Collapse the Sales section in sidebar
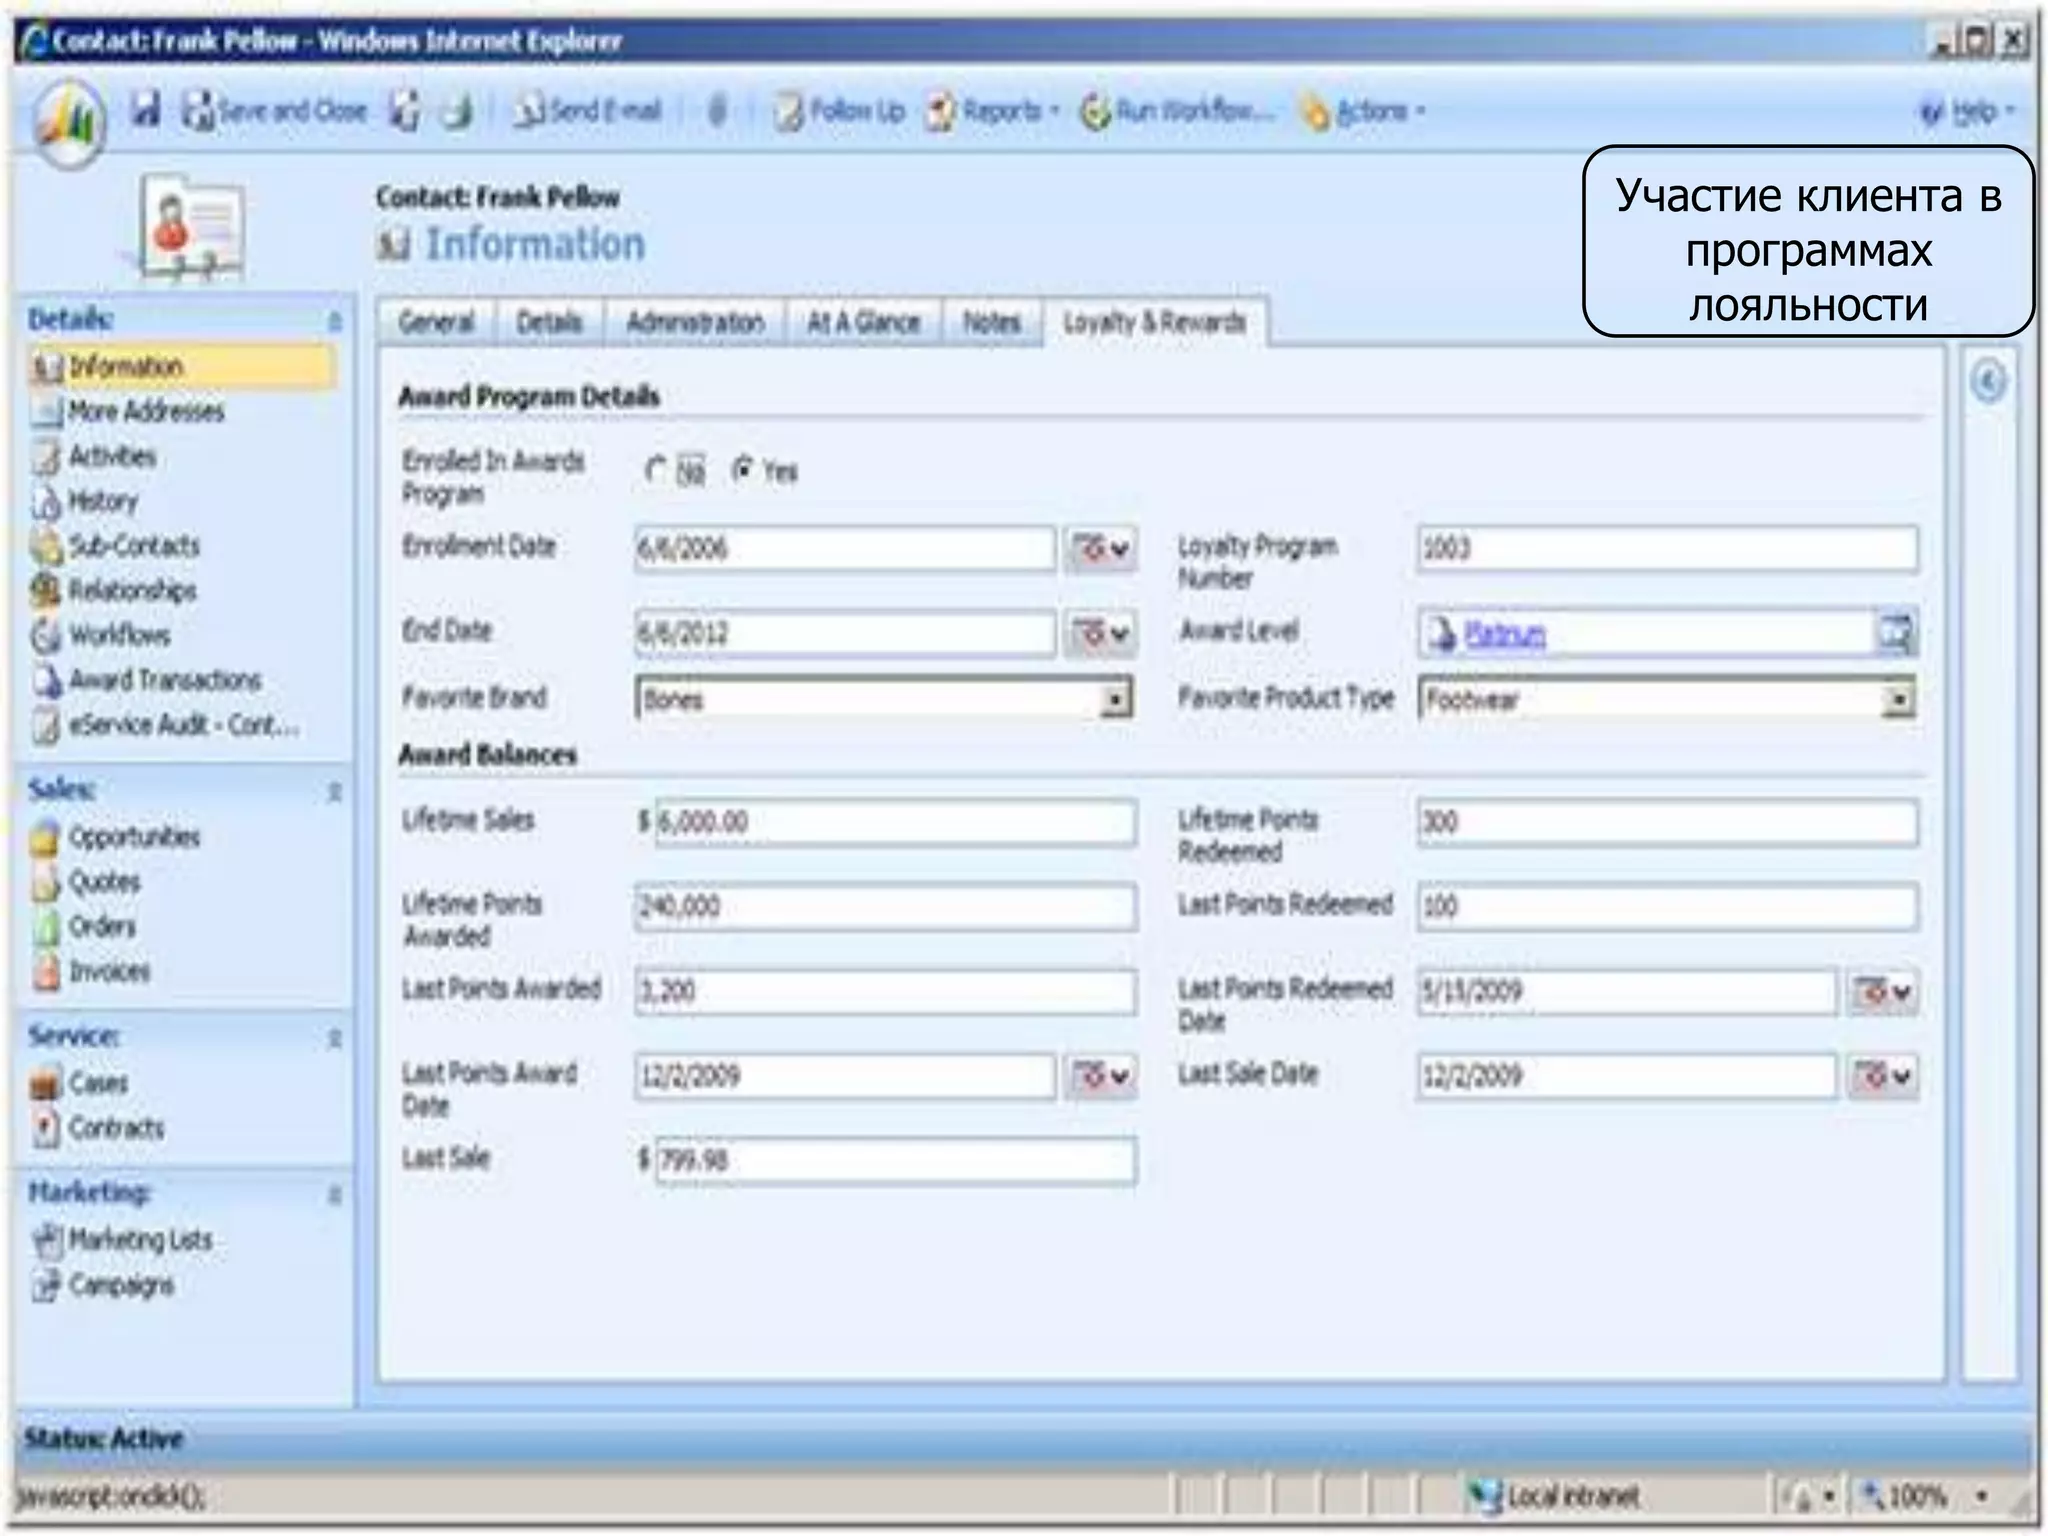The image size is (2048, 1536). point(335,792)
